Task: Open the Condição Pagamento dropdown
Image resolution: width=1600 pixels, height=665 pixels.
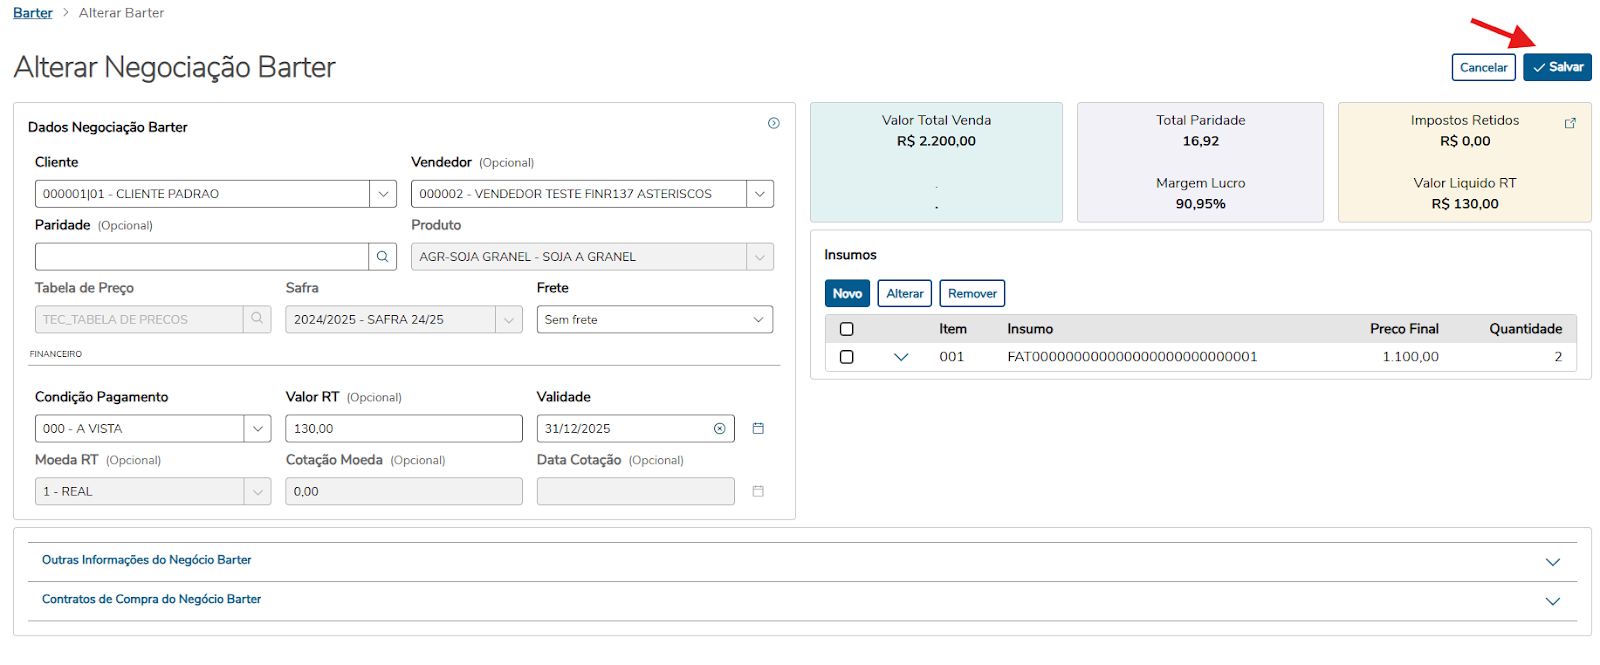Action: (x=257, y=429)
